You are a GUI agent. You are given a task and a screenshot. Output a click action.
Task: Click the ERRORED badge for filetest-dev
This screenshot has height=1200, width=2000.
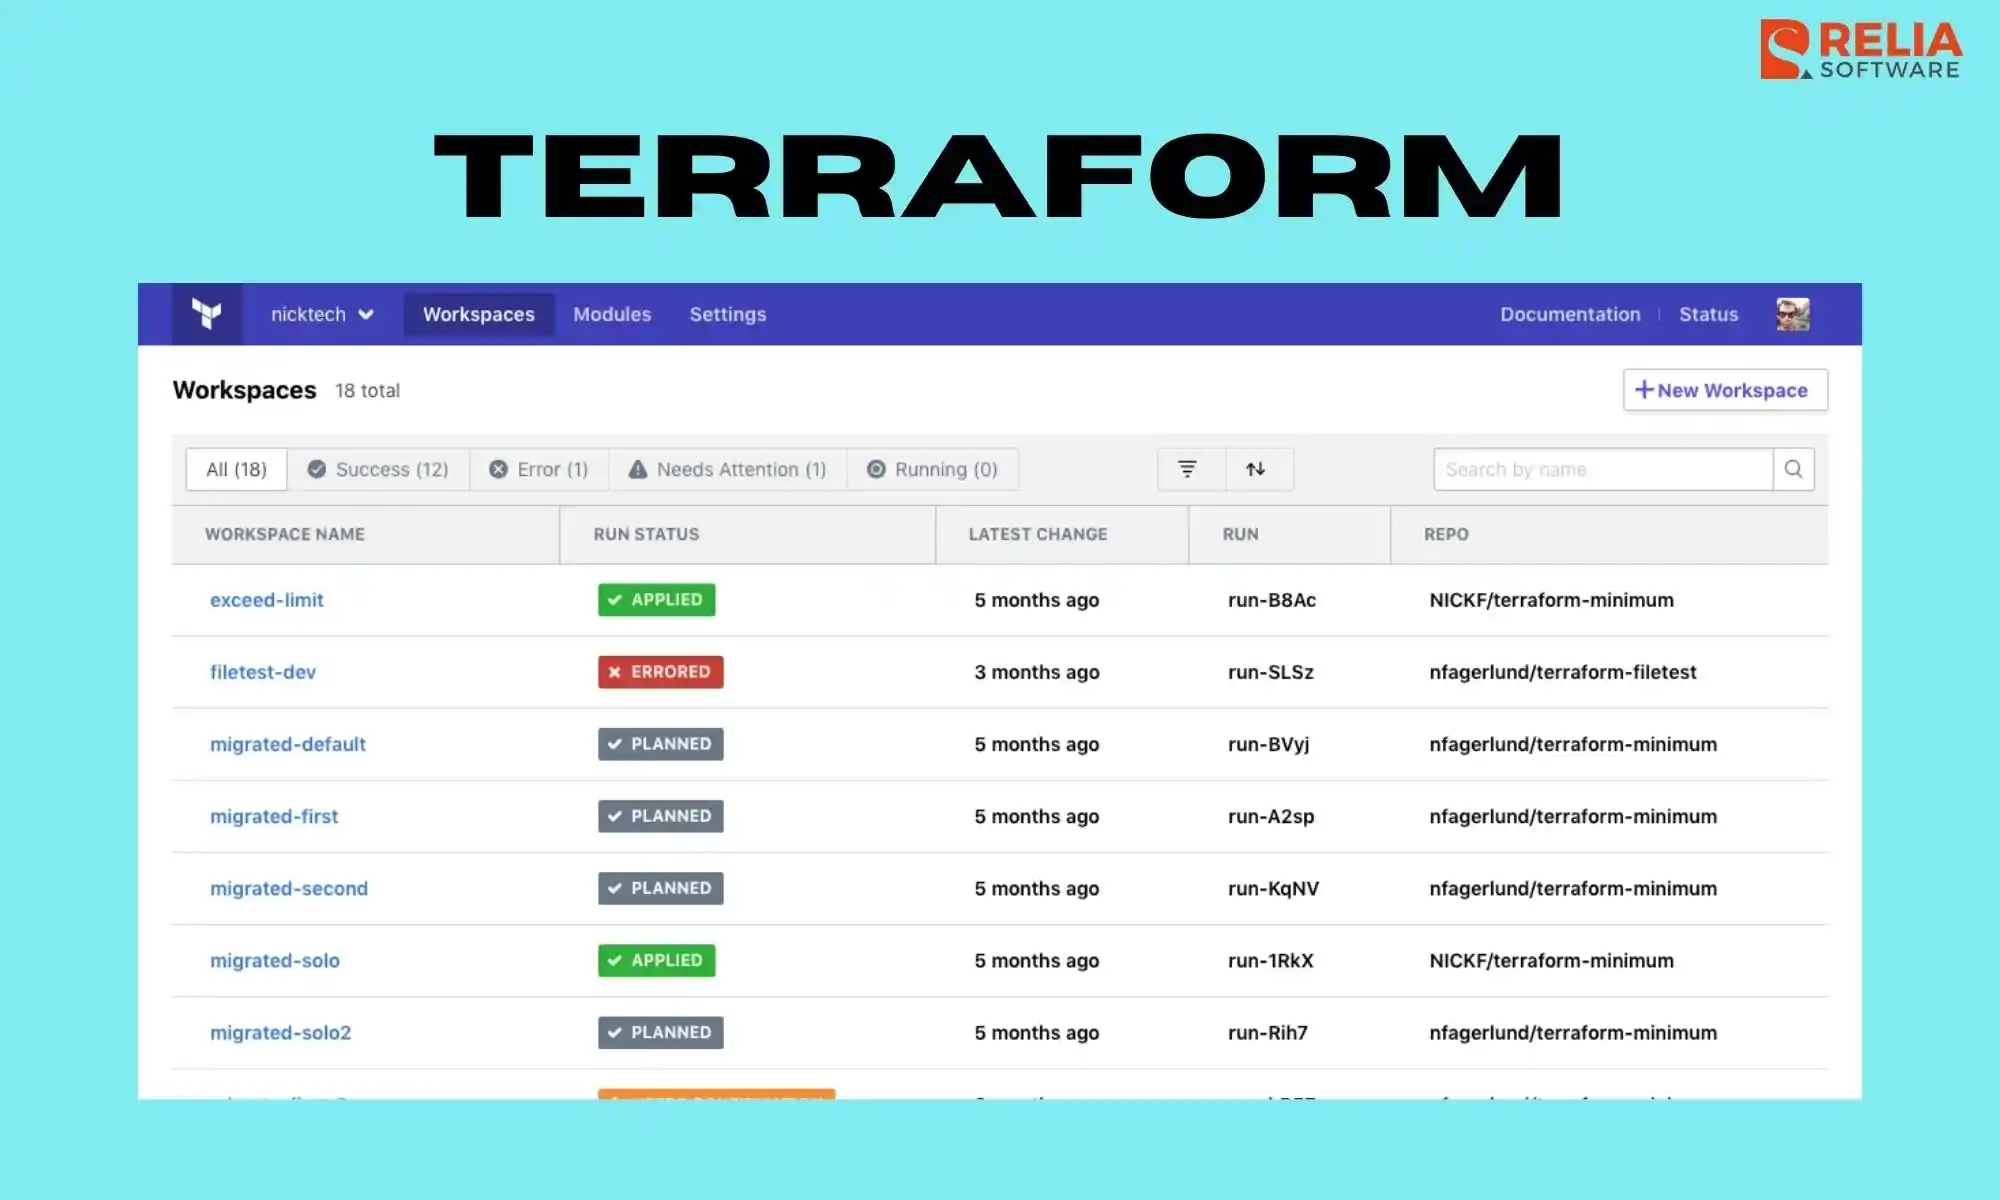[x=661, y=672]
